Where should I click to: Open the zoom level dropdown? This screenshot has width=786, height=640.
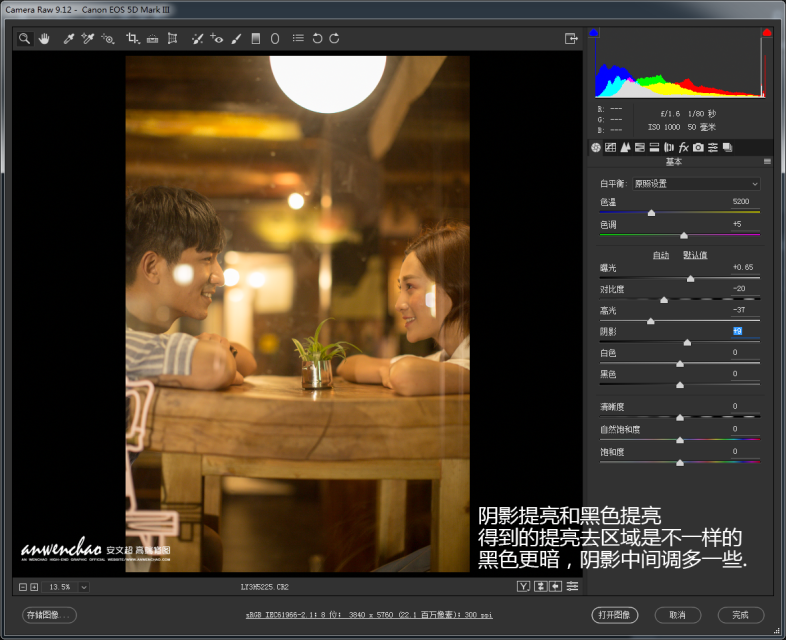pos(84,587)
